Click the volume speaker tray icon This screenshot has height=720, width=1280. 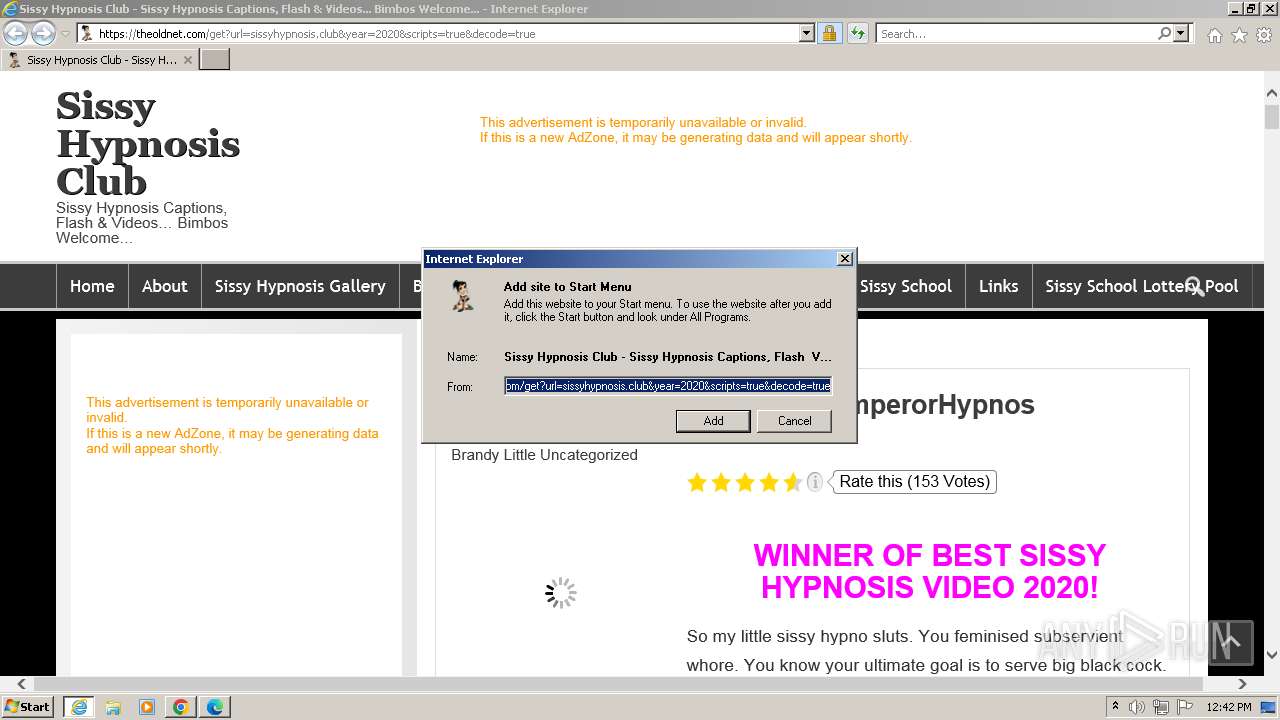click(x=1137, y=707)
